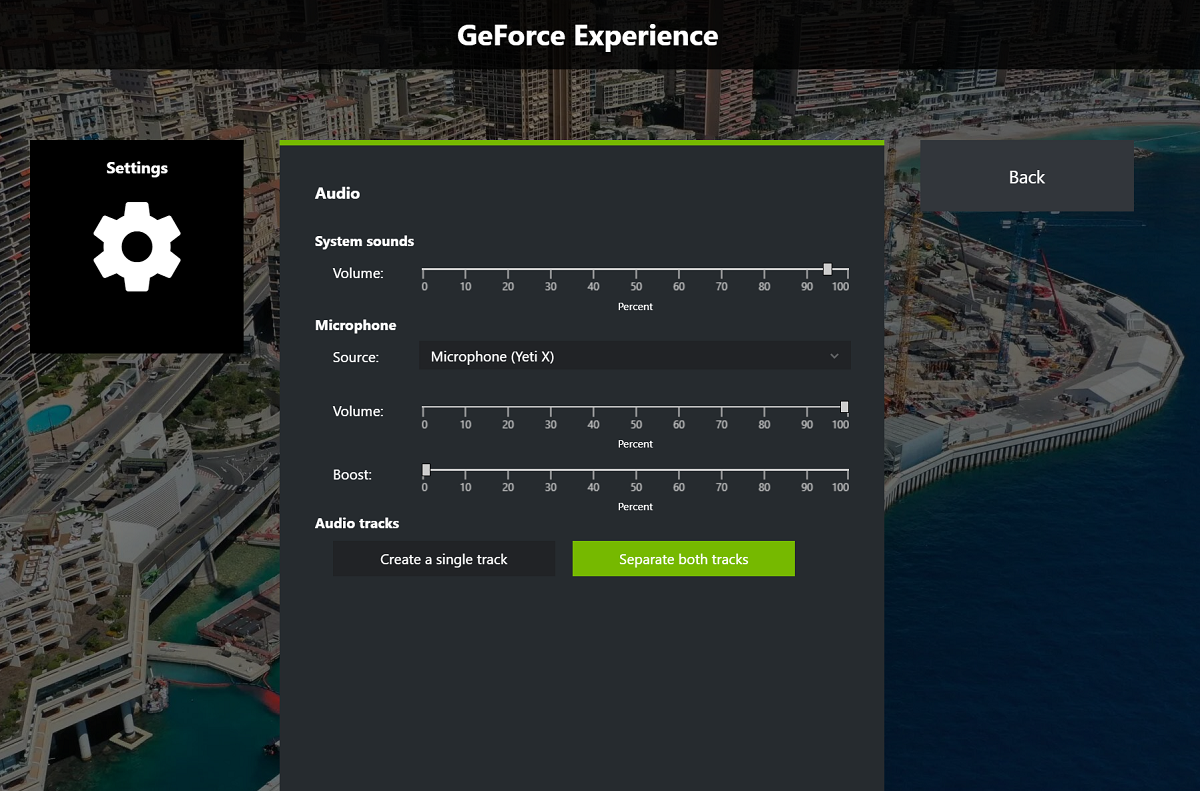Set Microphone volume to 20 percent
Screen dimensions: 1200x791
[x=508, y=408]
